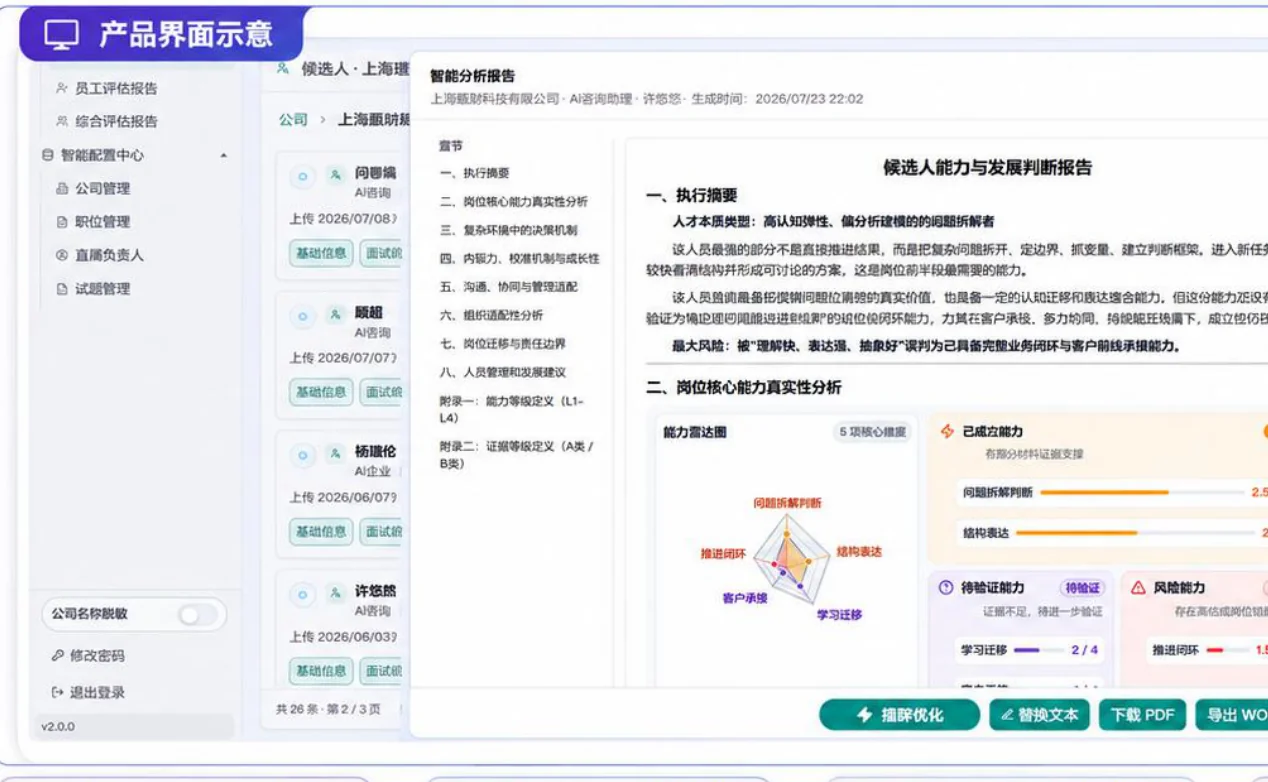This screenshot has width=1268, height=782.
Task: Click the logout arrow icon beside 退出登录
Action: point(58,692)
